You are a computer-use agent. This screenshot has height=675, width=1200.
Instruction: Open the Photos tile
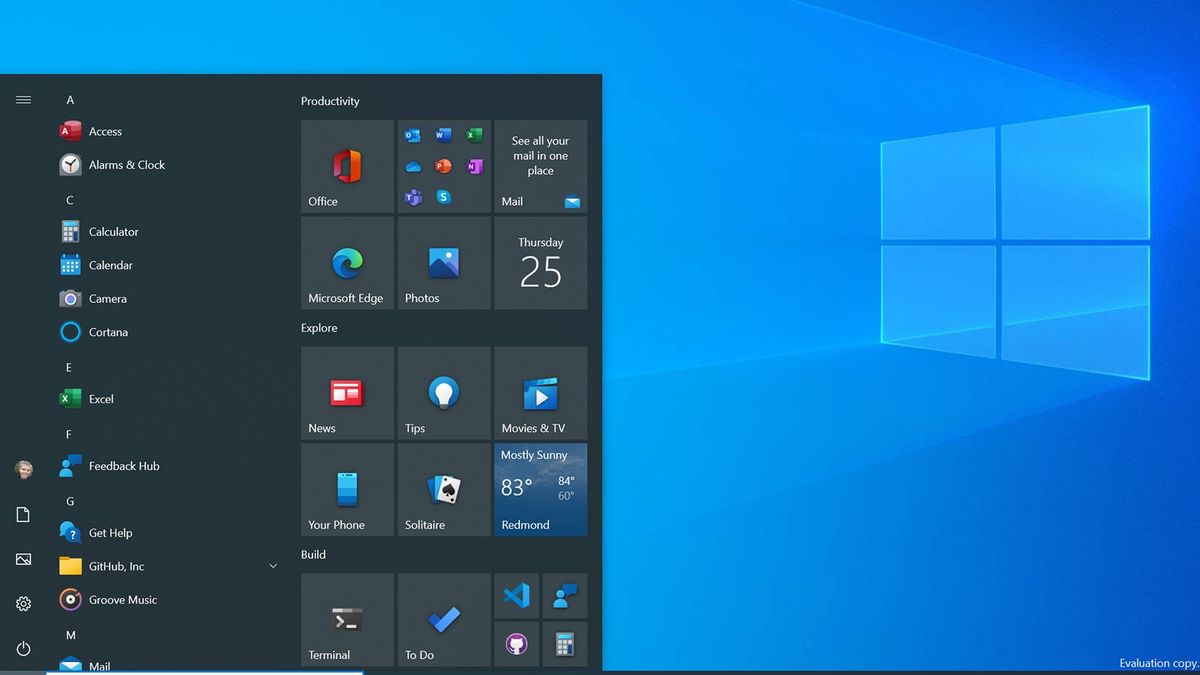(444, 263)
